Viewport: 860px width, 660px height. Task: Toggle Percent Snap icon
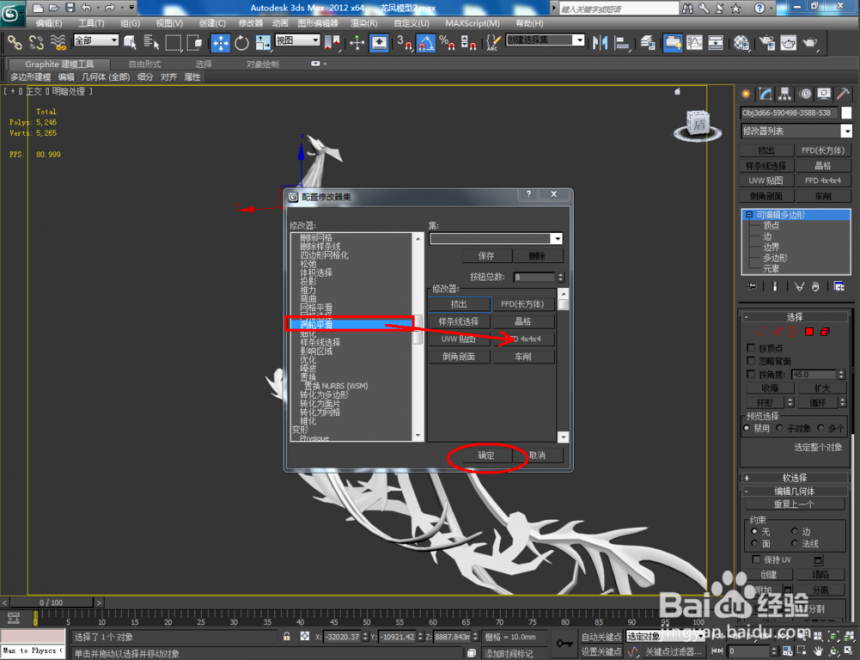(447, 43)
